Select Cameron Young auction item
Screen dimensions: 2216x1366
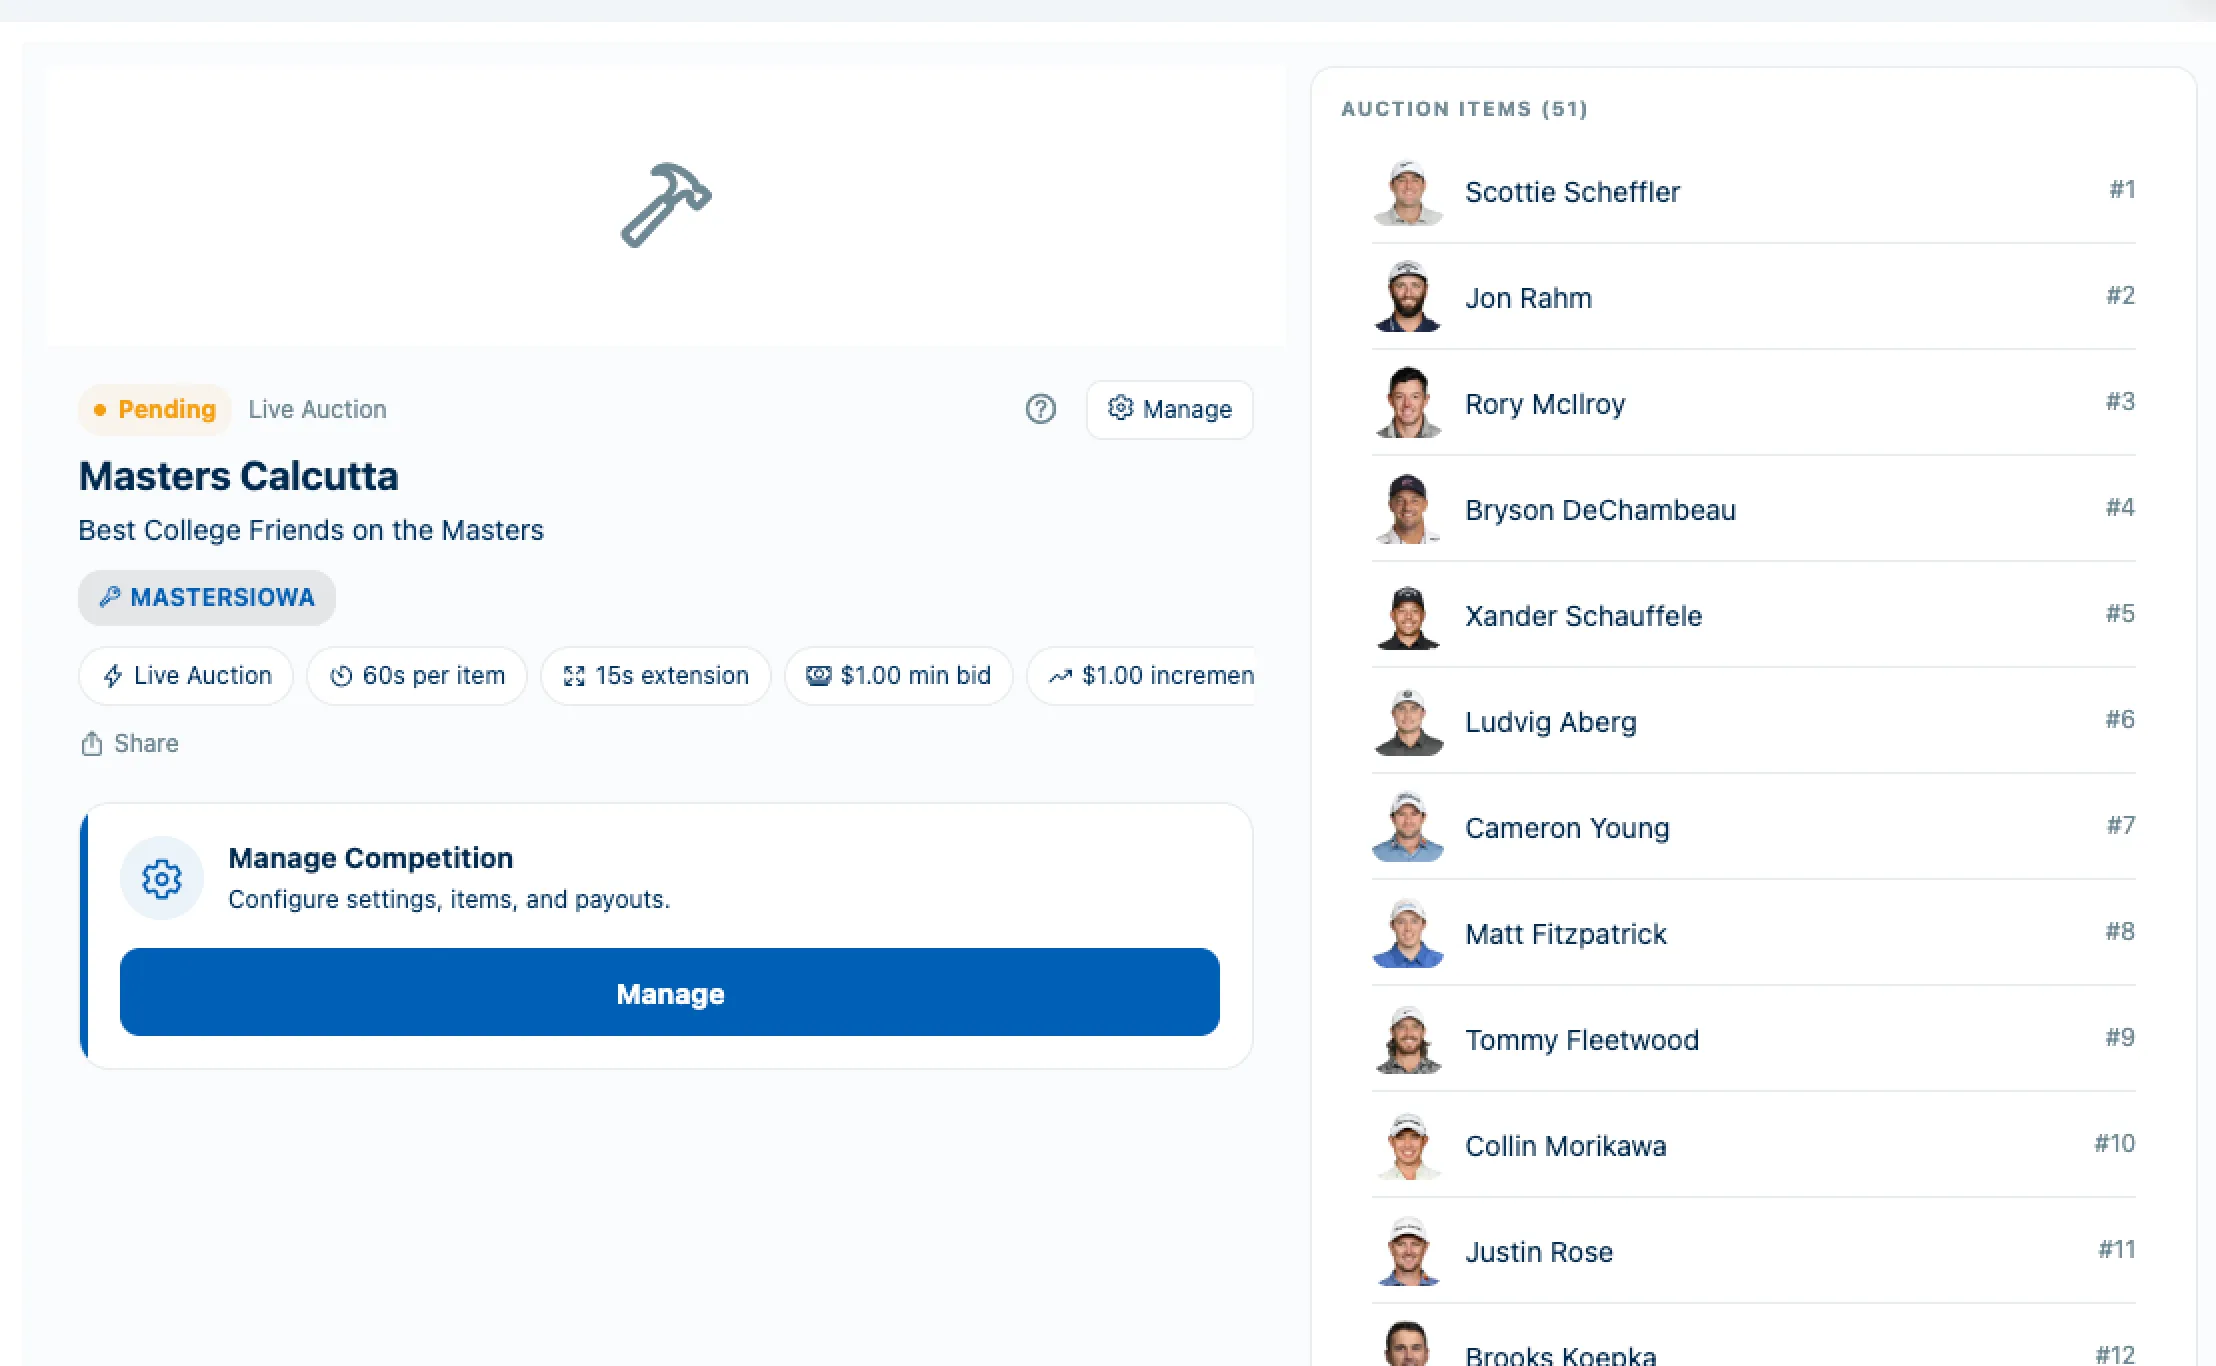1753,827
